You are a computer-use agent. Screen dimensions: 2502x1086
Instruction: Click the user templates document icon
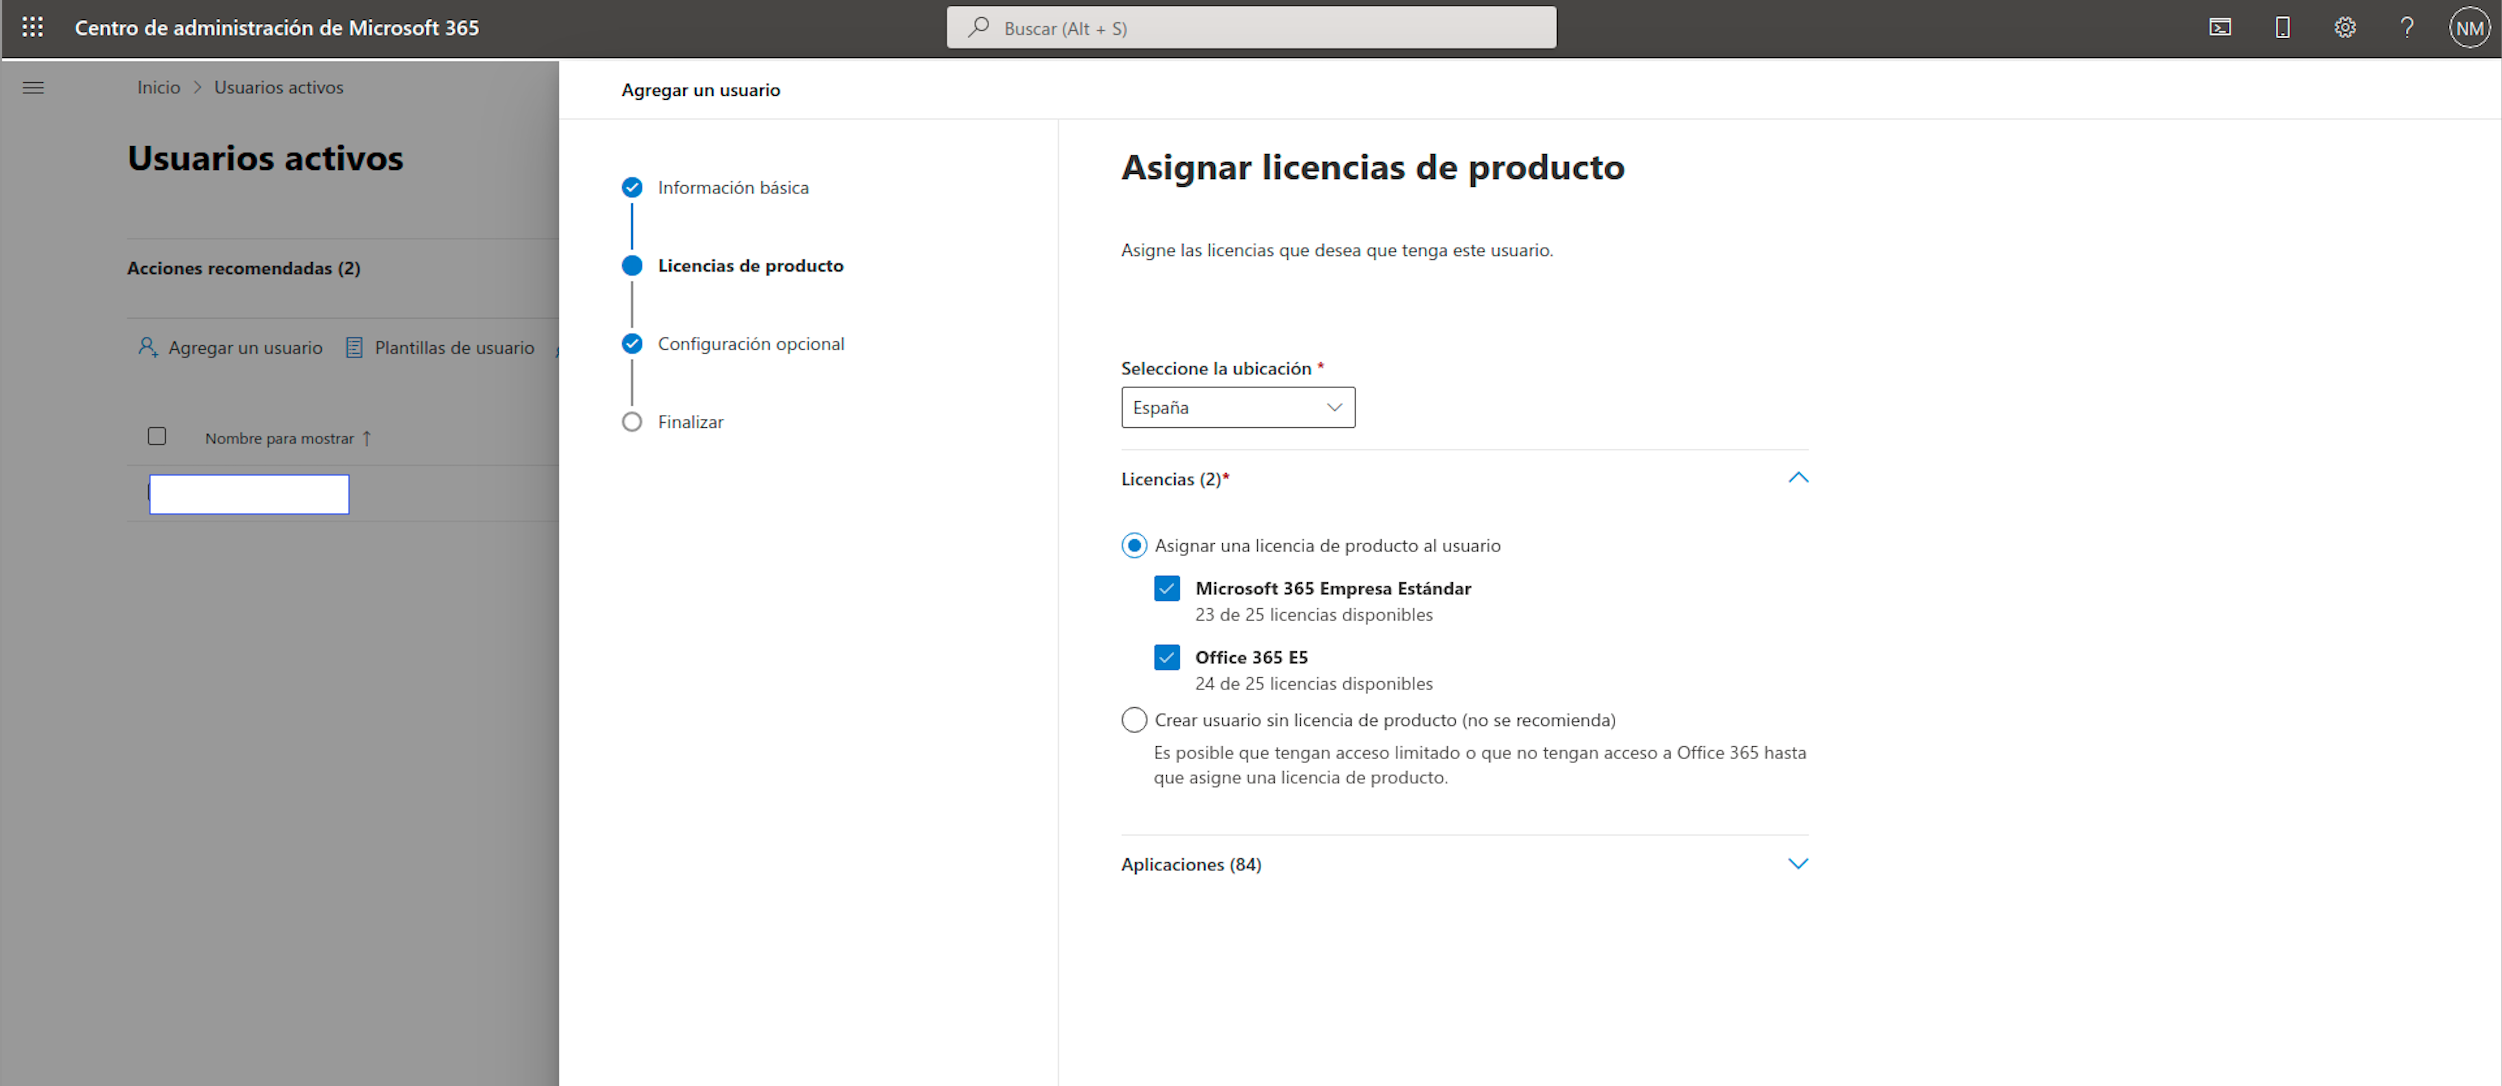click(x=354, y=347)
